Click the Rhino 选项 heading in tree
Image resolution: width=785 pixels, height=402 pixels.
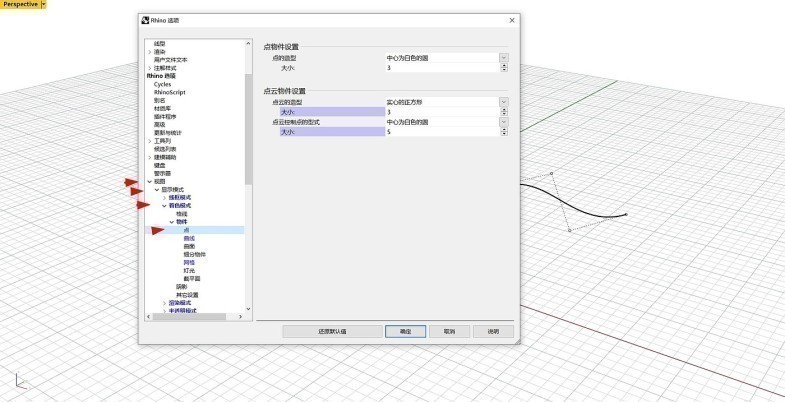[161, 76]
